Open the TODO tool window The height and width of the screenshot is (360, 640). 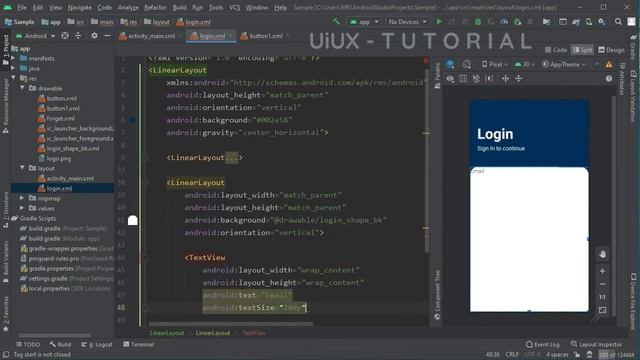click(x=28, y=344)
